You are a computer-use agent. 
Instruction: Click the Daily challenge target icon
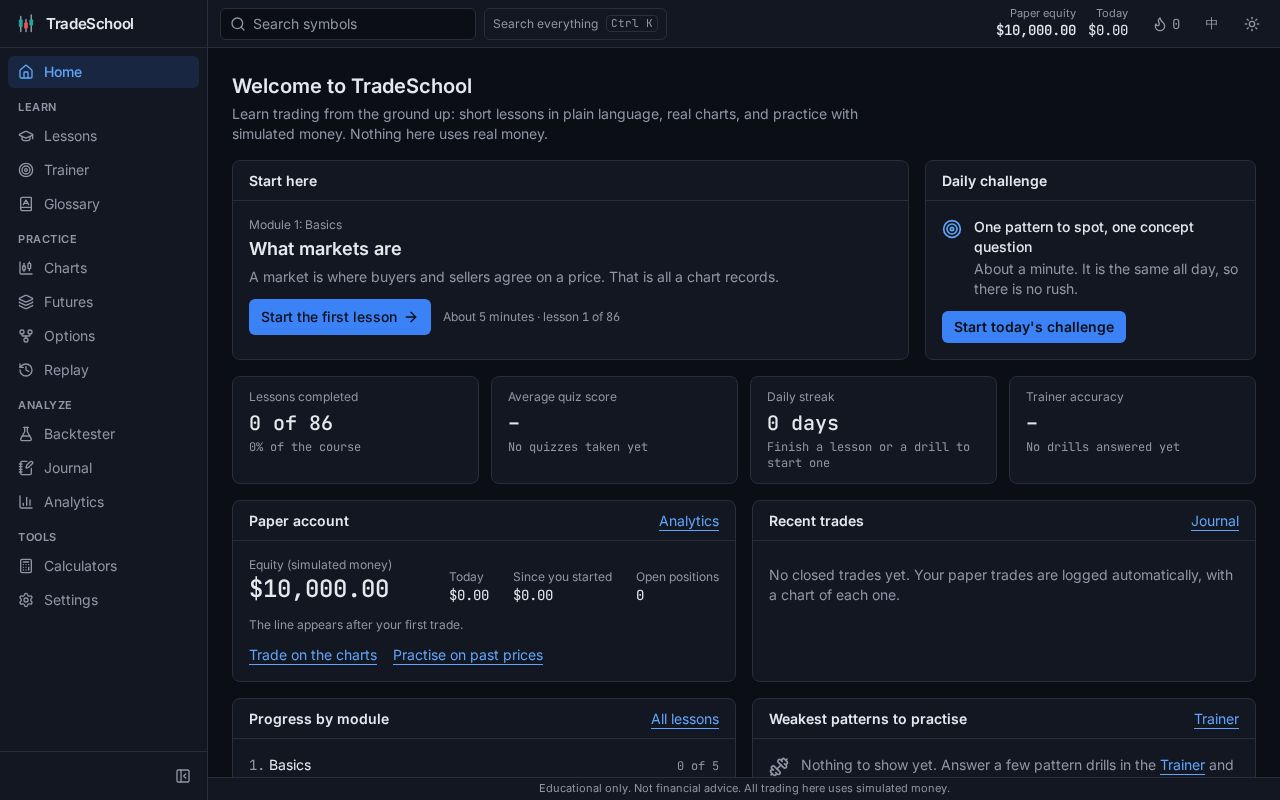tap(952, 229)
